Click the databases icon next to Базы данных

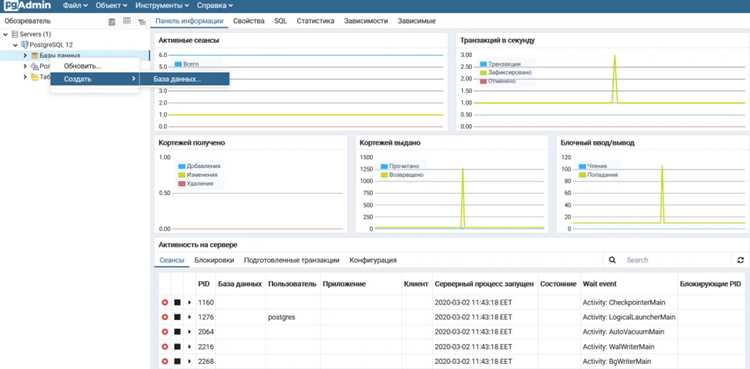click(x=34, y=56)
